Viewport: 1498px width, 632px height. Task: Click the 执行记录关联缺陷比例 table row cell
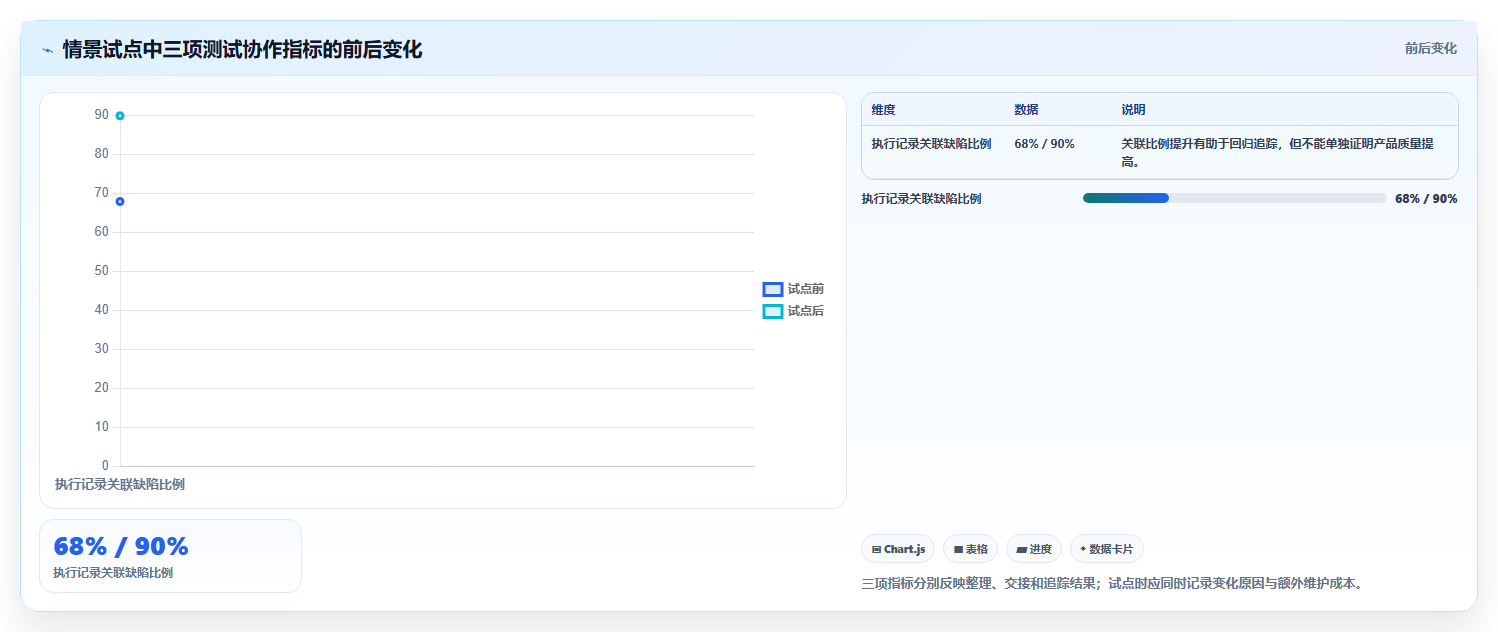931,144
